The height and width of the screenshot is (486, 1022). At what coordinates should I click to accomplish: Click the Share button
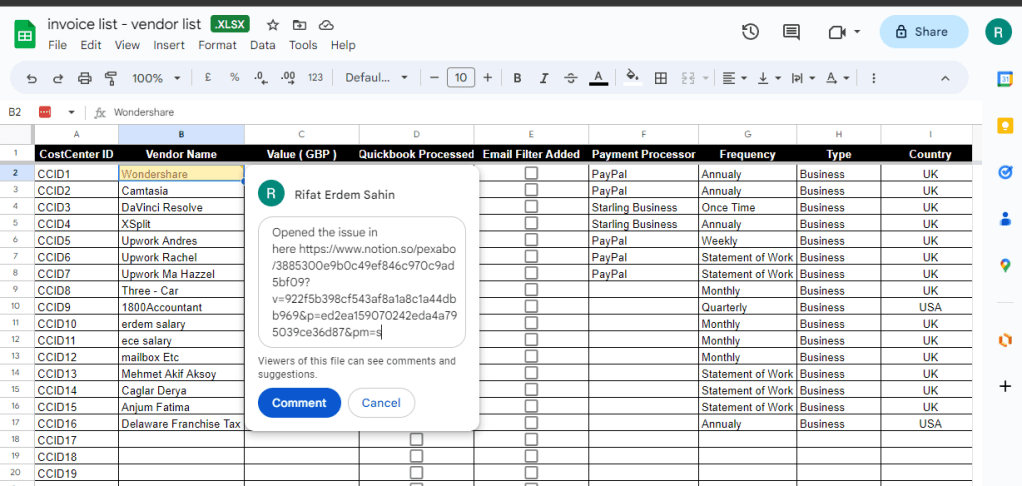pyautogui.click(x=924, y=32)
